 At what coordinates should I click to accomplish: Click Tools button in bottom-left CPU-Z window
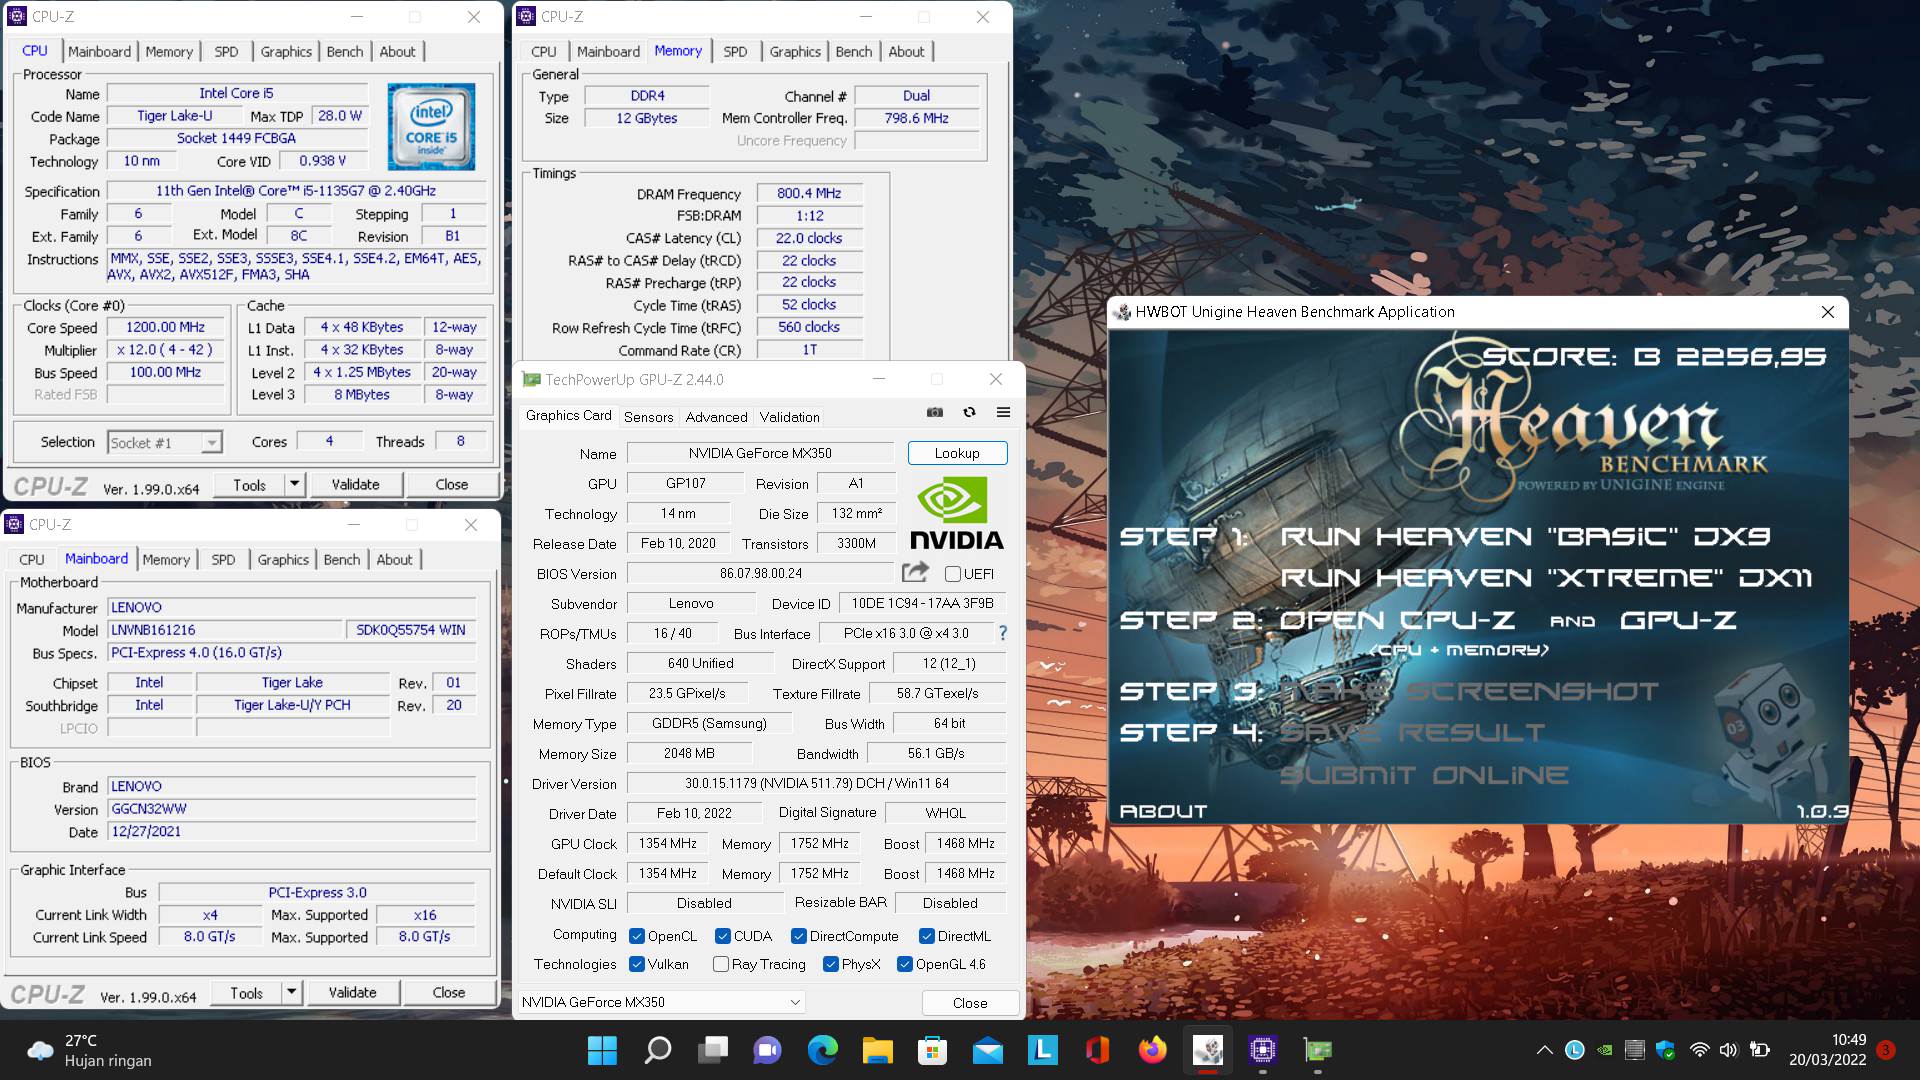(x=246, y=992)
